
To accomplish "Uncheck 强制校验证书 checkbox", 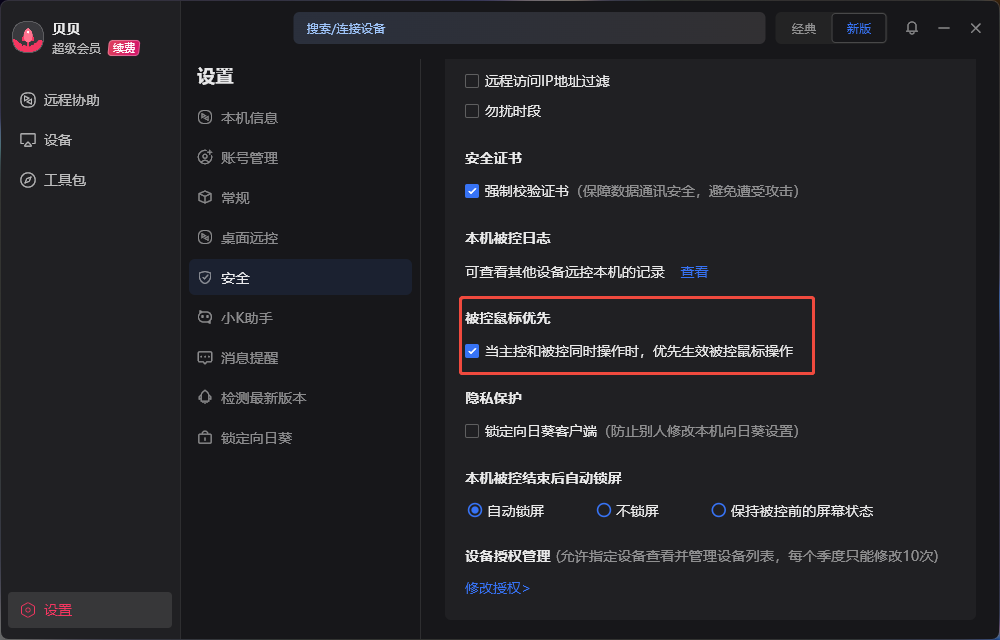I will 472,191.
